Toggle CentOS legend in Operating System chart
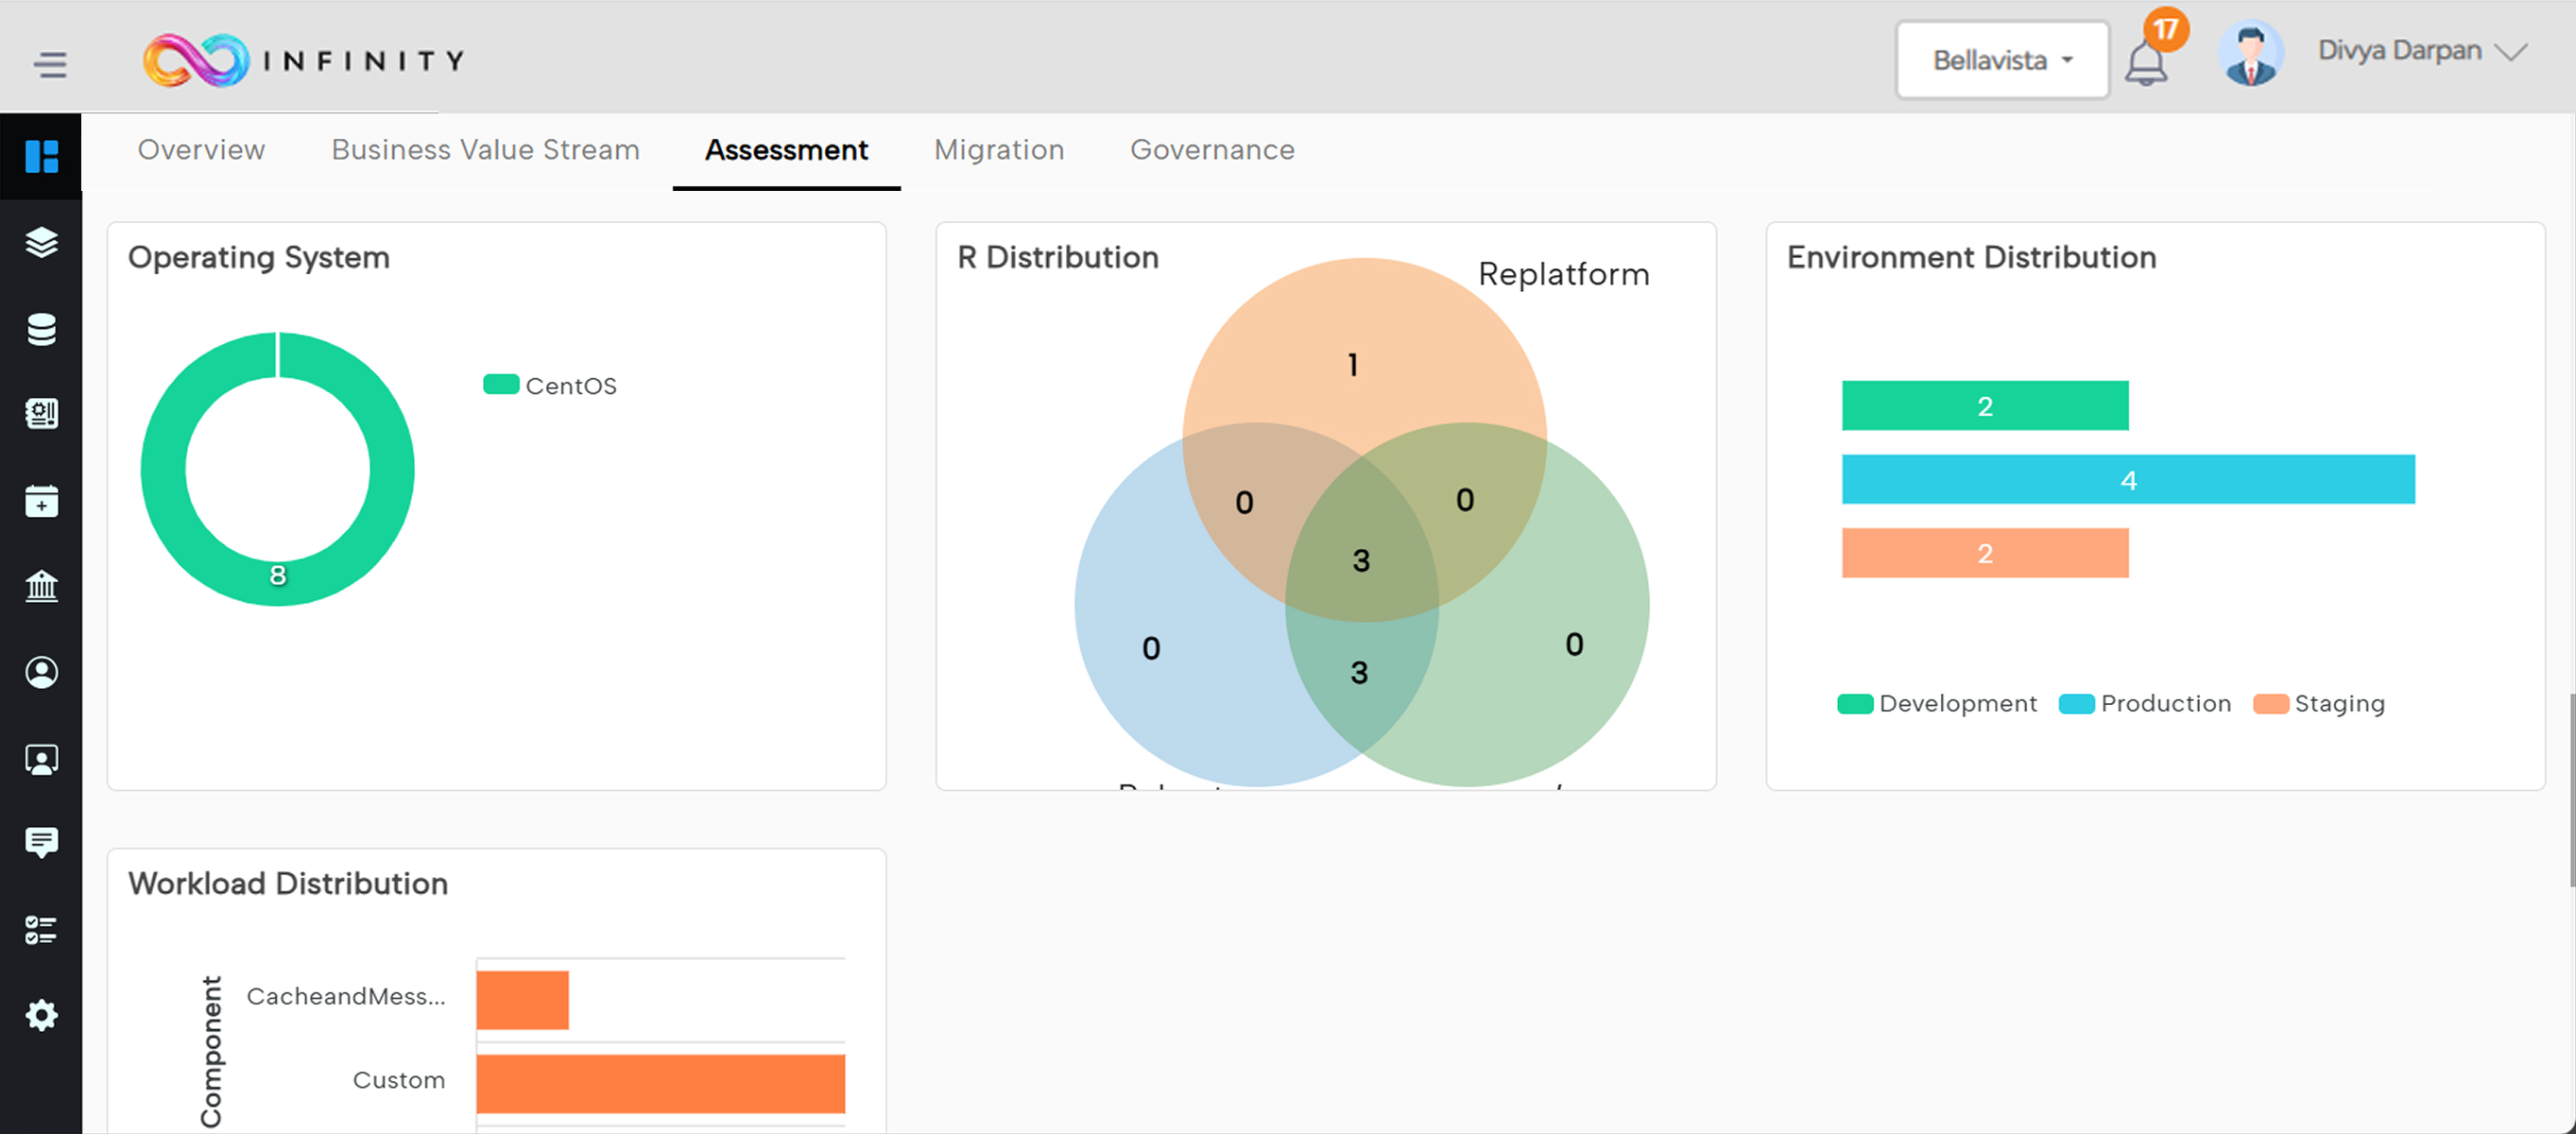 click(550, 386)
